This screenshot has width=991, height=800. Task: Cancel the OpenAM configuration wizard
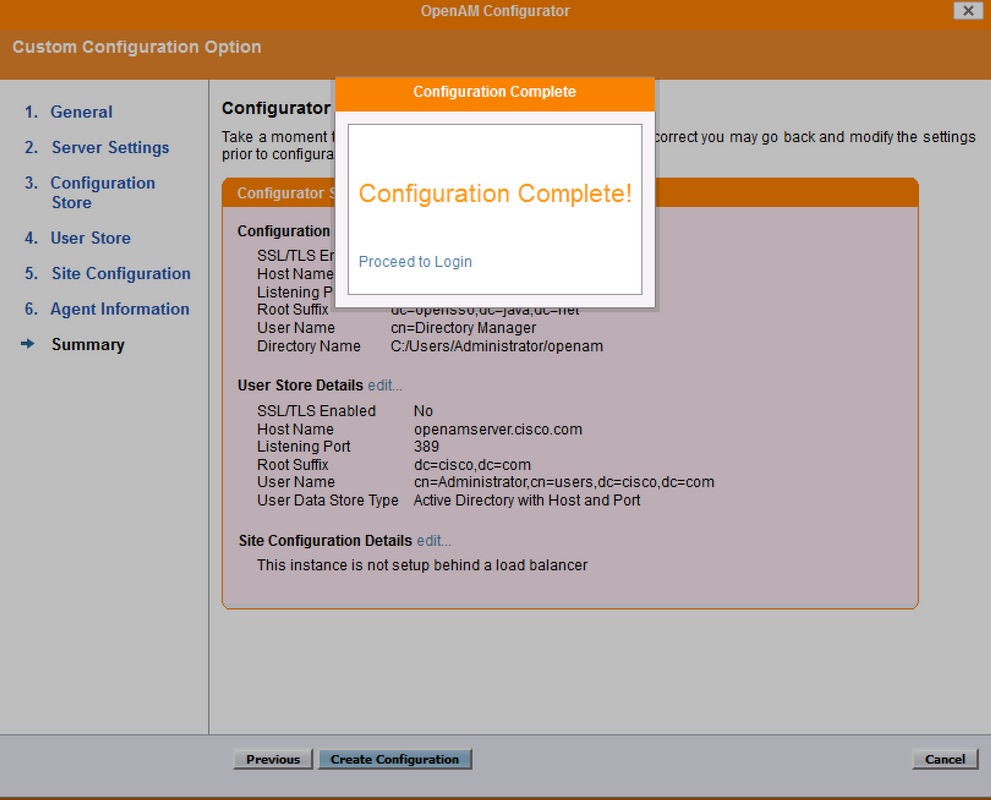click(x=943, y=758)
